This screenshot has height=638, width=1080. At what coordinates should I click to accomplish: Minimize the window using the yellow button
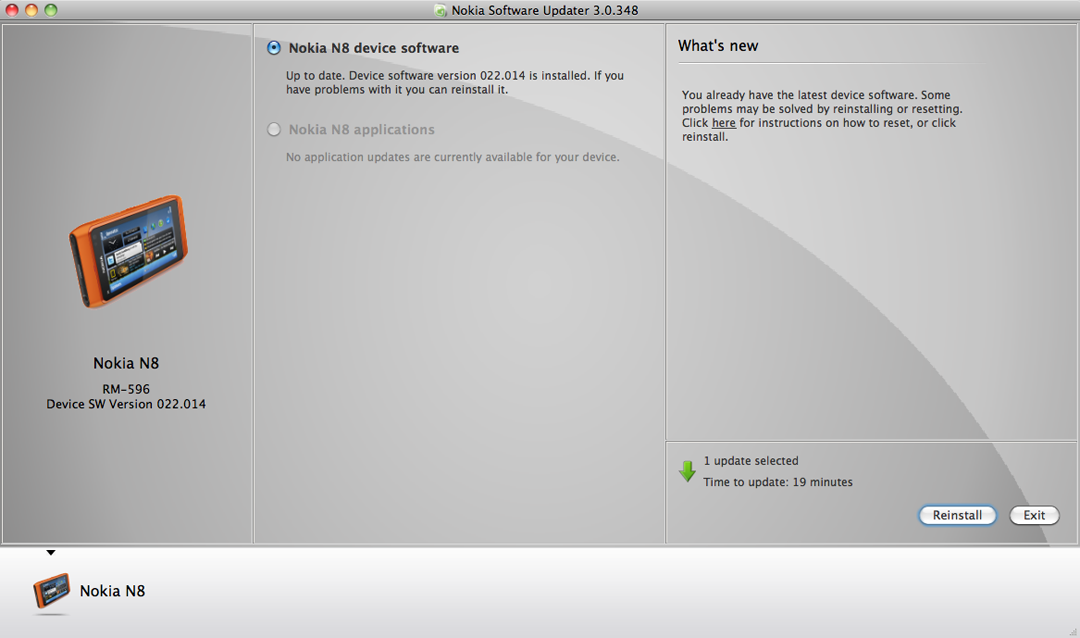tap(31, 10)
